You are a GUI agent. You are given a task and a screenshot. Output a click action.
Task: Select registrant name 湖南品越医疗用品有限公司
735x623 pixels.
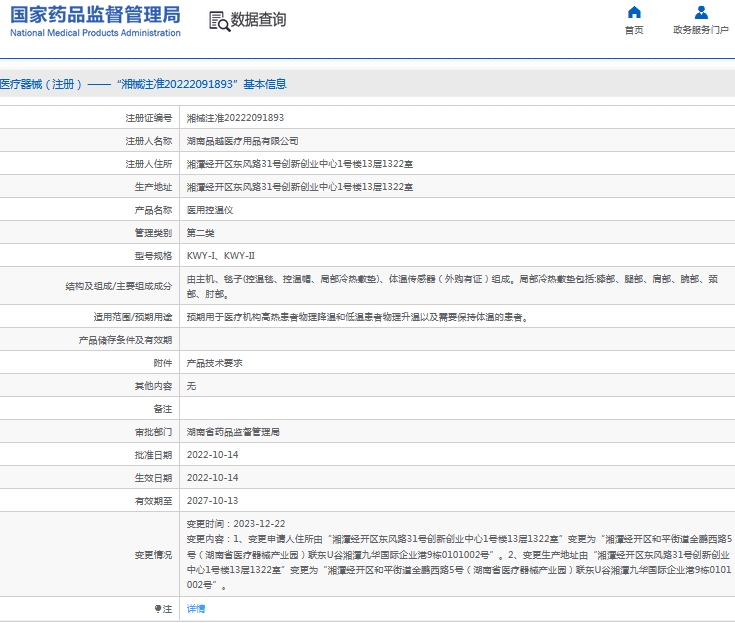[242, 141]
